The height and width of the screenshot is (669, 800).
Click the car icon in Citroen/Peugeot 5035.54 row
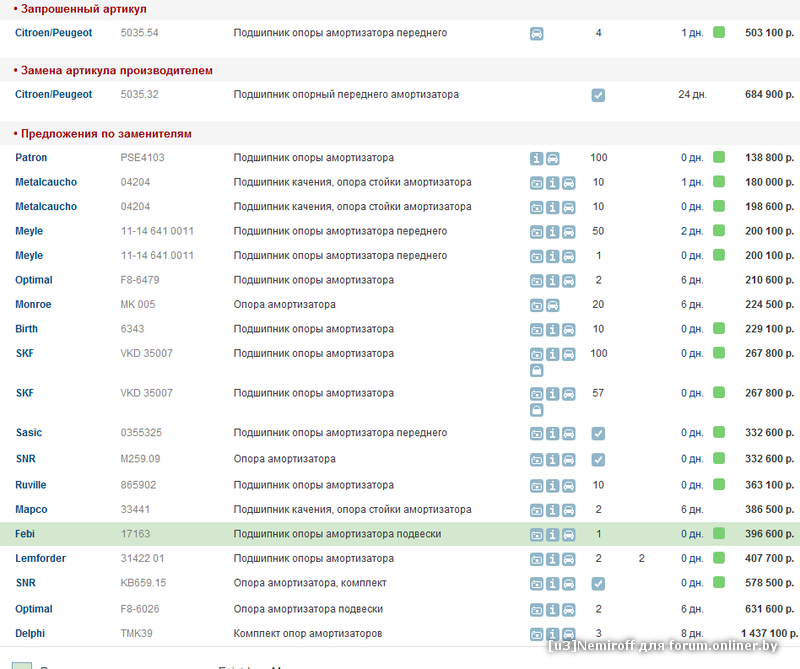(537, 33)
